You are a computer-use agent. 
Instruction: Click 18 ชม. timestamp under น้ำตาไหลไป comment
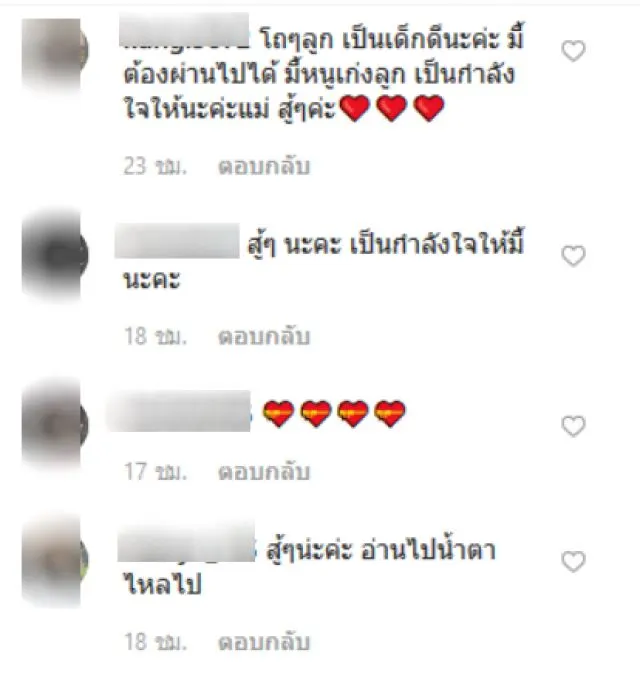[x=155, y=642]
